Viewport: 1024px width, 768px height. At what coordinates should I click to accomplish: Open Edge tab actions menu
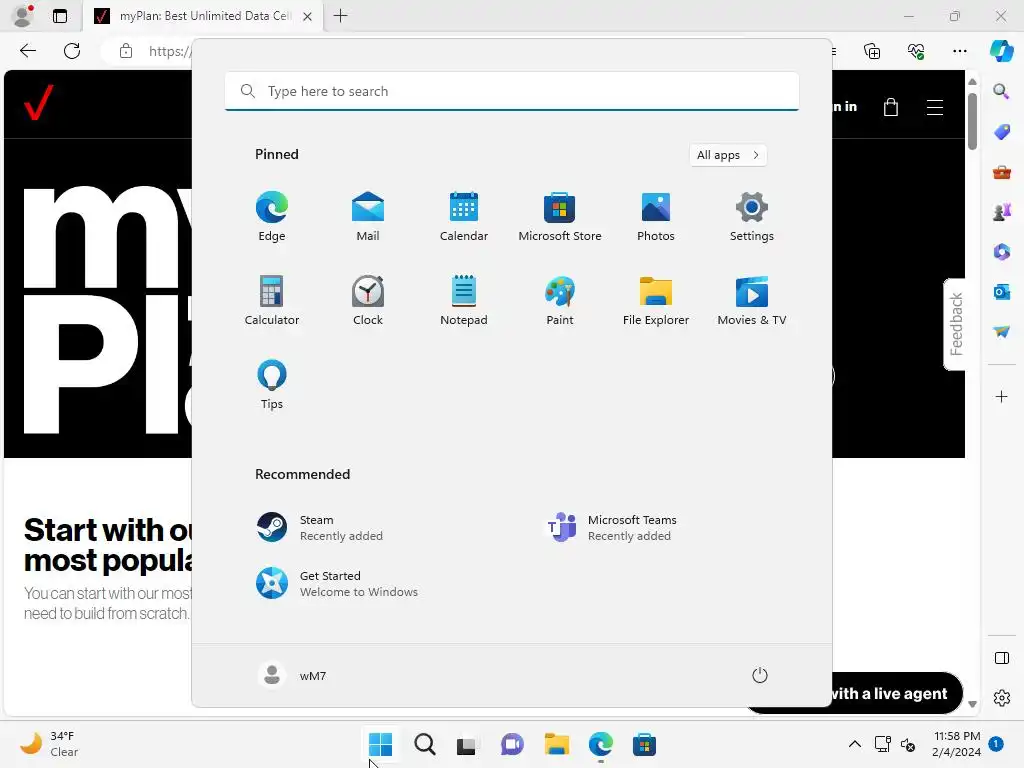pos(60,16)
